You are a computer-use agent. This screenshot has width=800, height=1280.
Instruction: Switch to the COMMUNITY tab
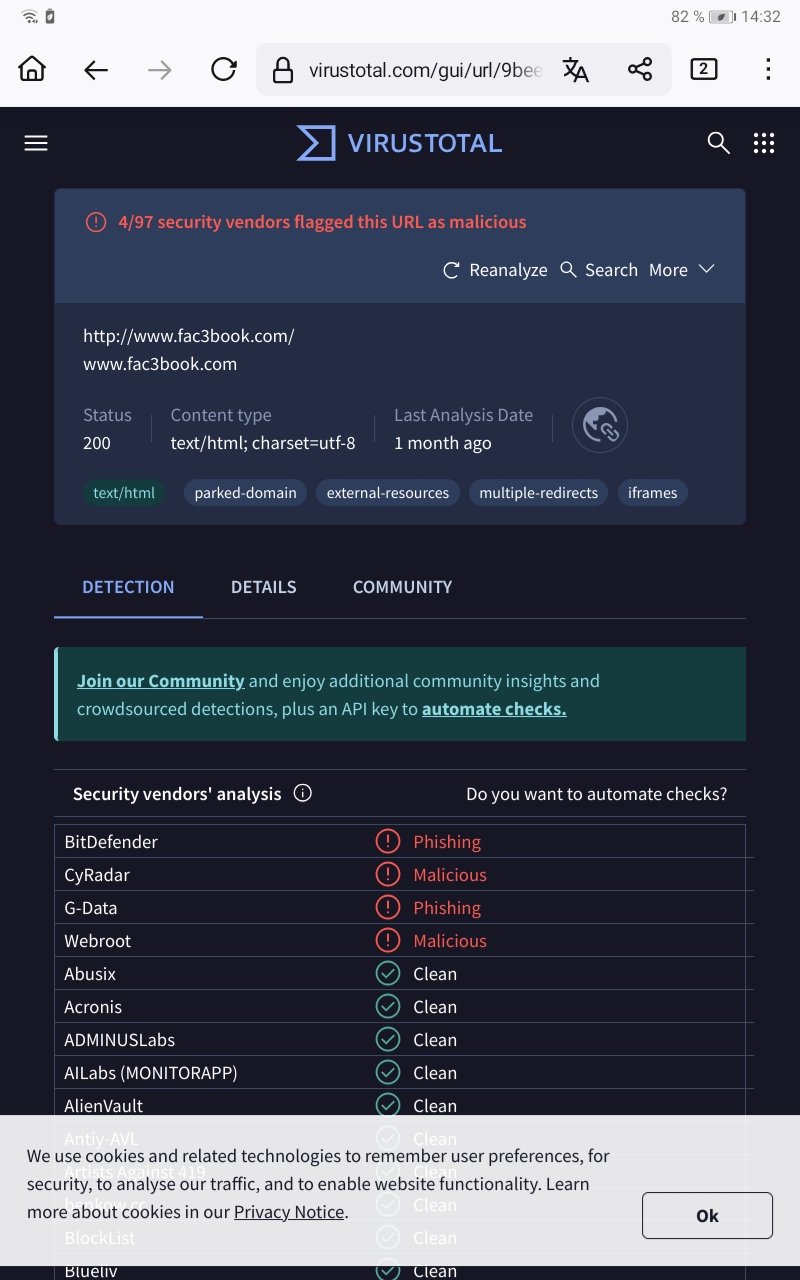(x=402, y=587)
